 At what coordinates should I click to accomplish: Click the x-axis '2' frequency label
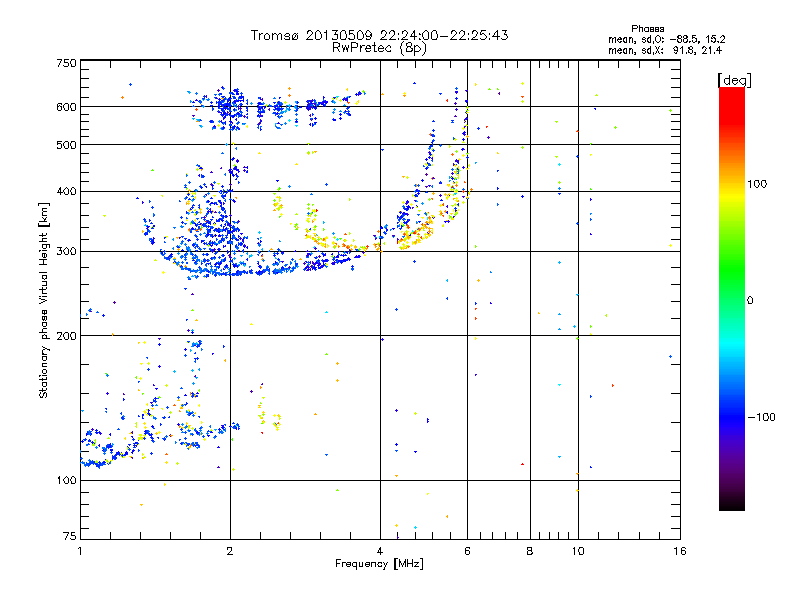tap(230, 551)
